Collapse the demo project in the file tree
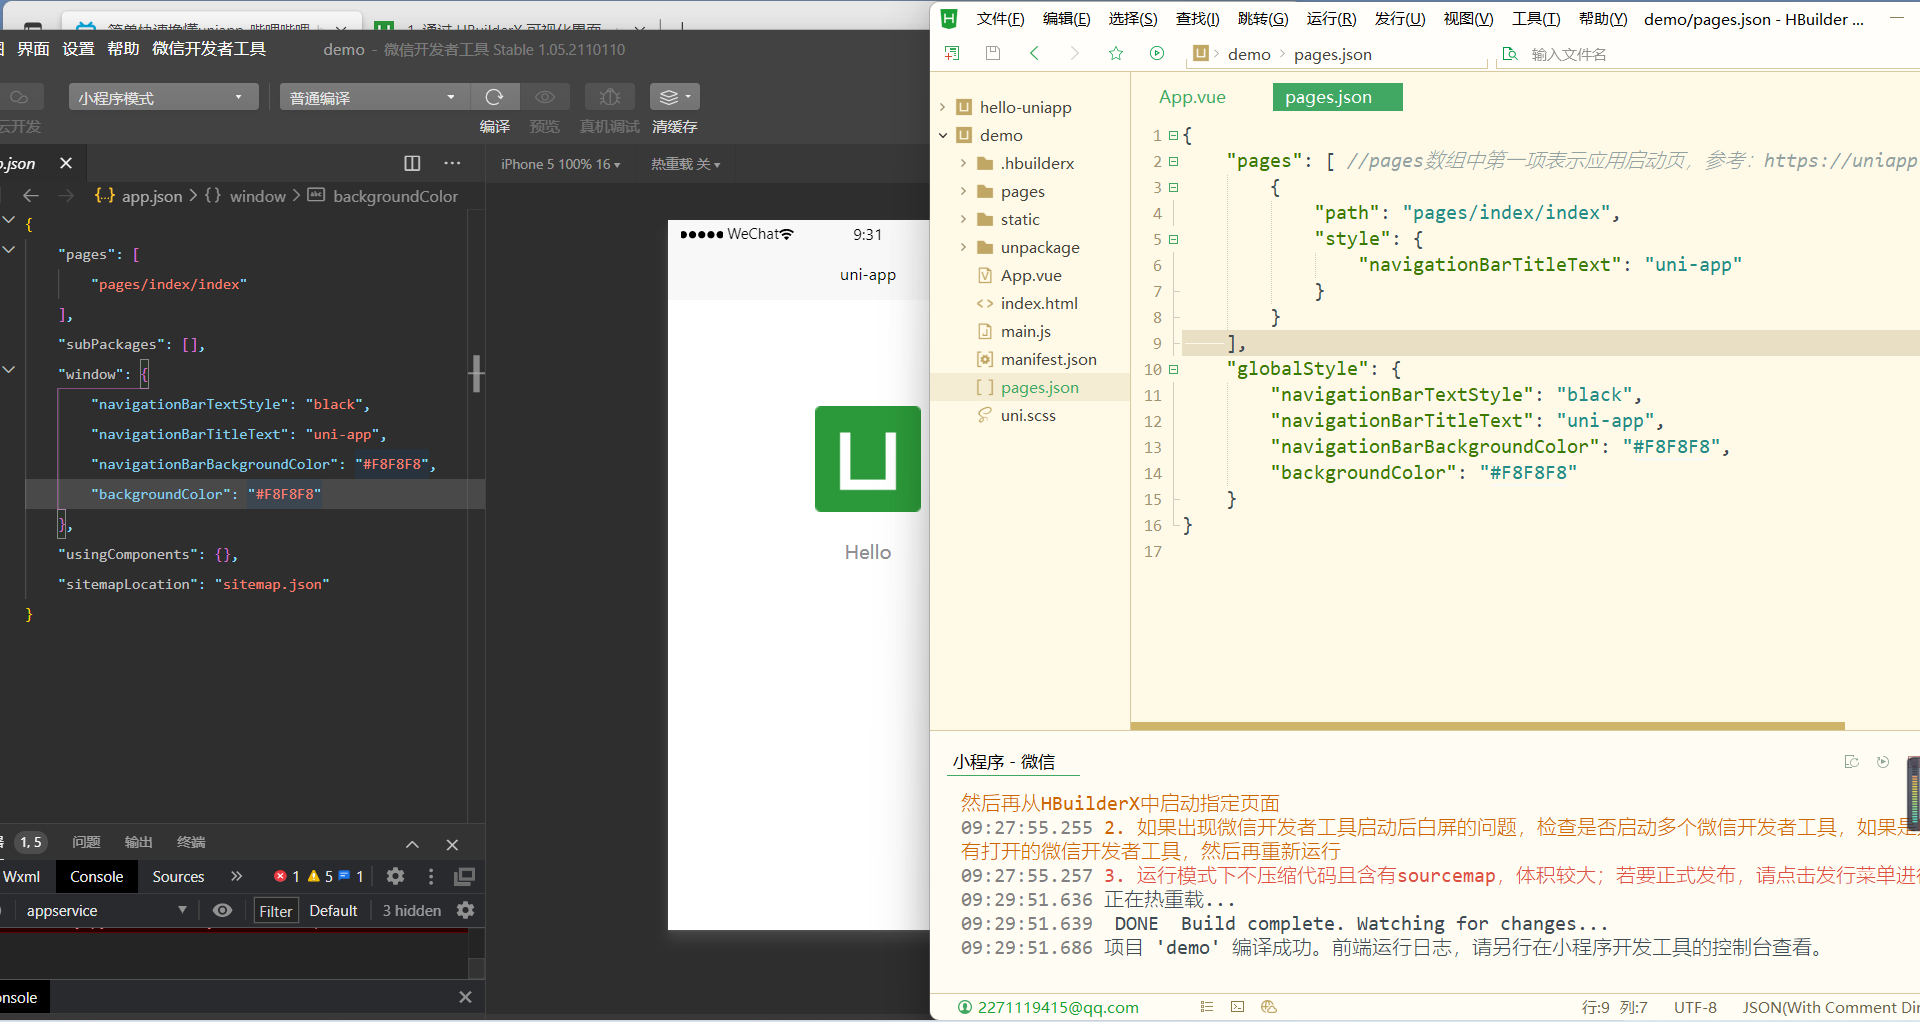The width and height of the screenshot is (1920, 1022). [x=942, y=135]
